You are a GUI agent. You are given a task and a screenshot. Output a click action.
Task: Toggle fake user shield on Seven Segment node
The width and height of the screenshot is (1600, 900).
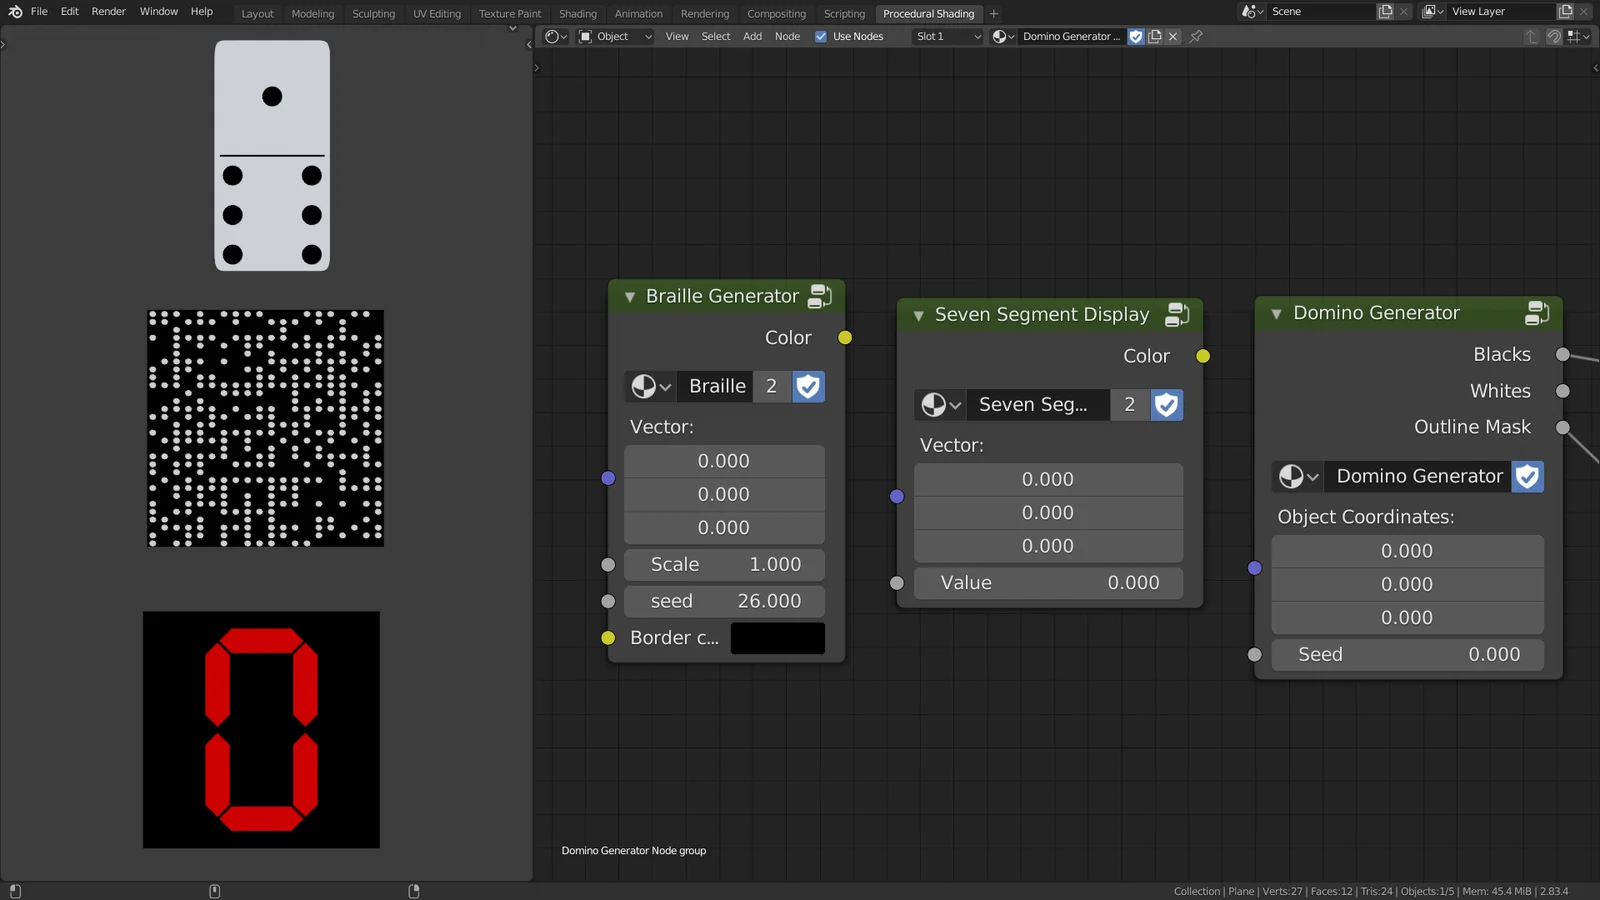[x=1166, y=405]
